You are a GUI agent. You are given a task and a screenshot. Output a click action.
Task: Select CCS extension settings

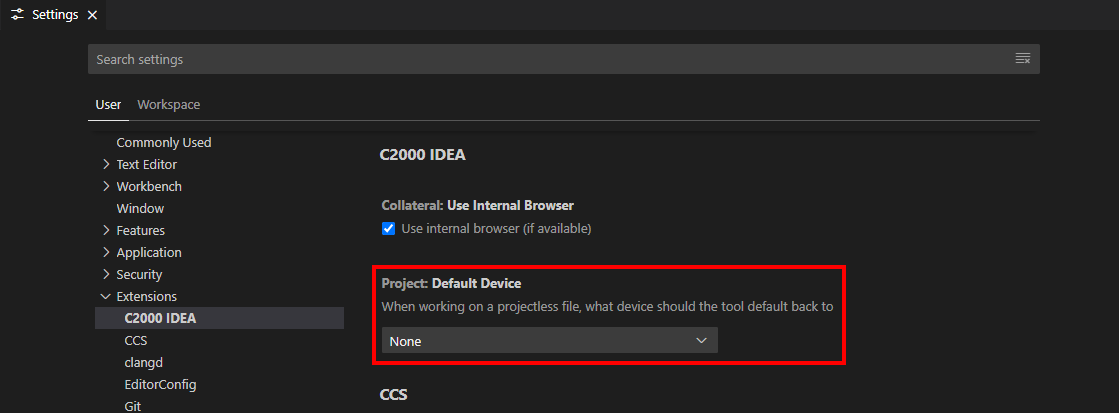coord(136,341)
